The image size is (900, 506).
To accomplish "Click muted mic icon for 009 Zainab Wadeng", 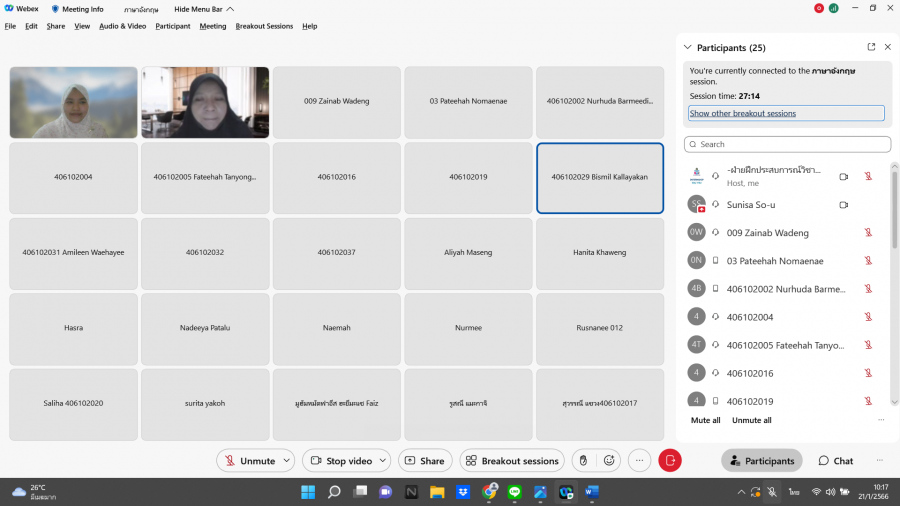I will (868, 233).
